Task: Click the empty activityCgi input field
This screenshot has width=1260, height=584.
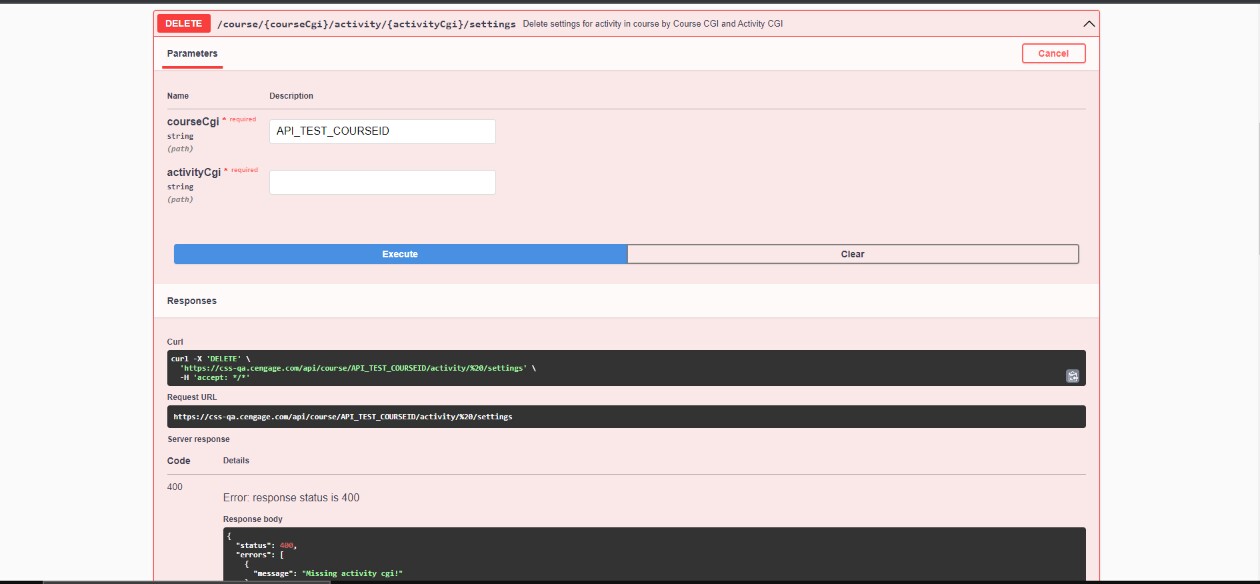Action: click(382, 182)
